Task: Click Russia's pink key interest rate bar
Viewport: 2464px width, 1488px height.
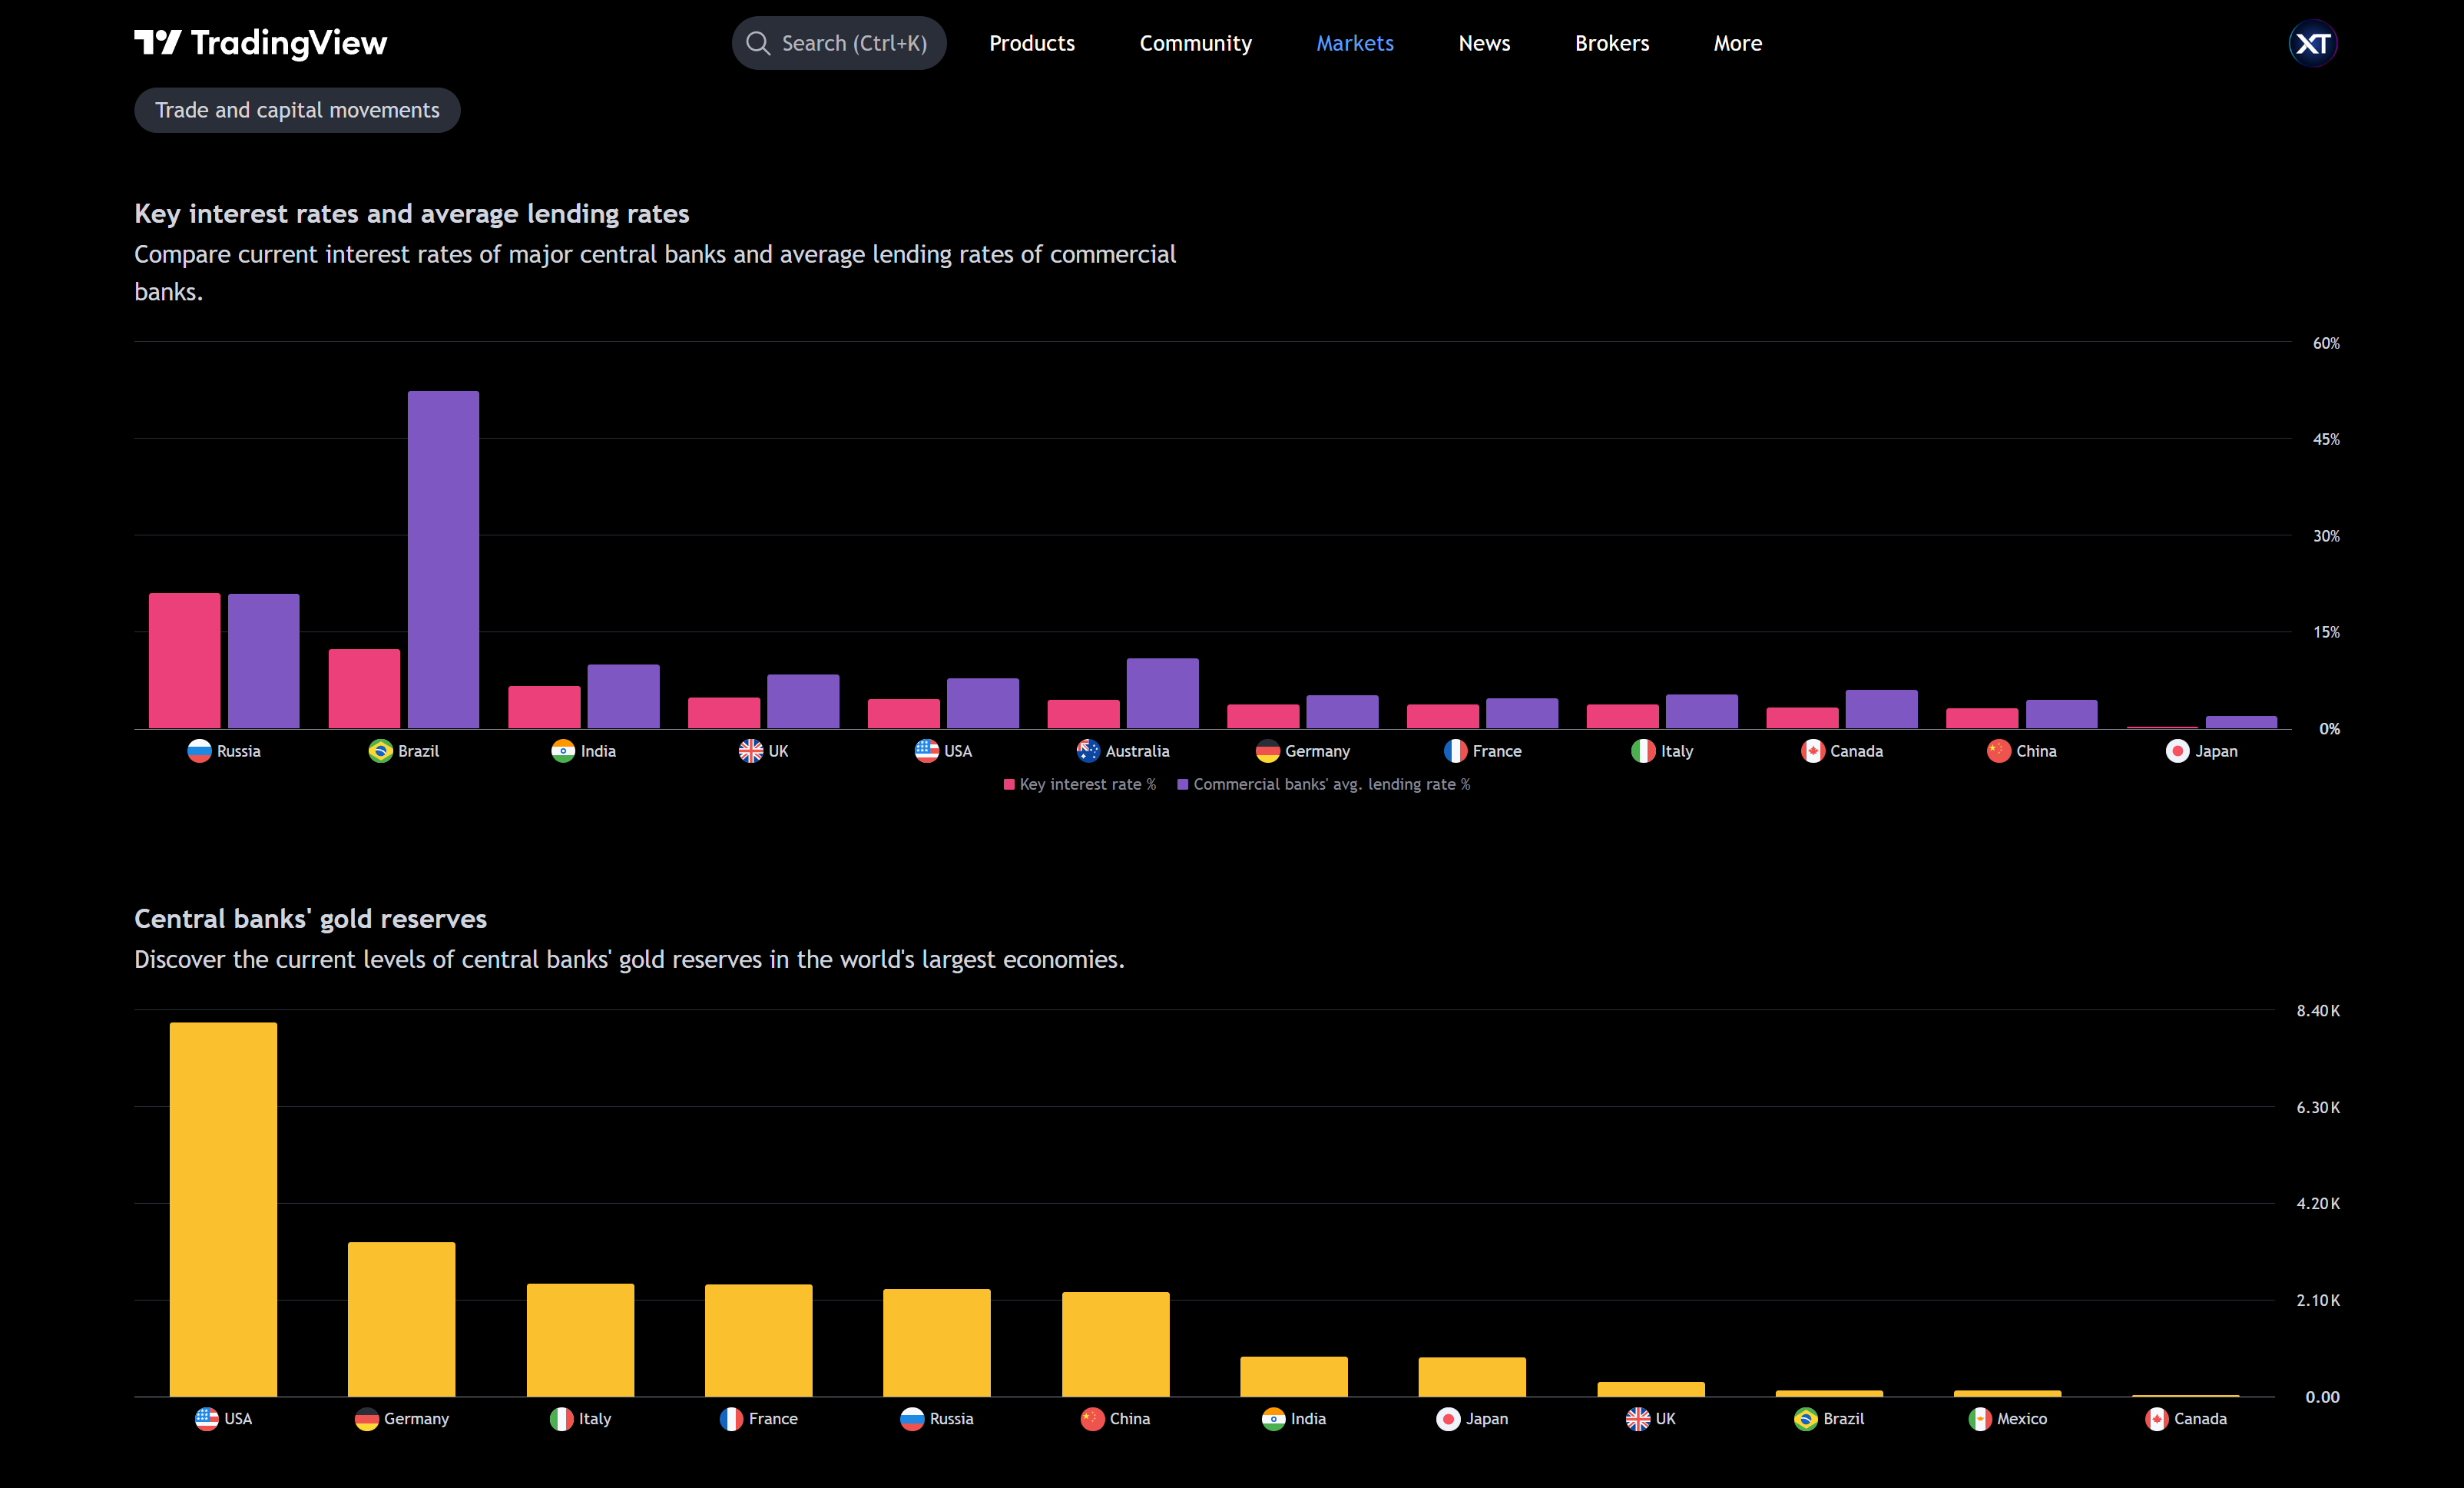Action: coord(184,660)
